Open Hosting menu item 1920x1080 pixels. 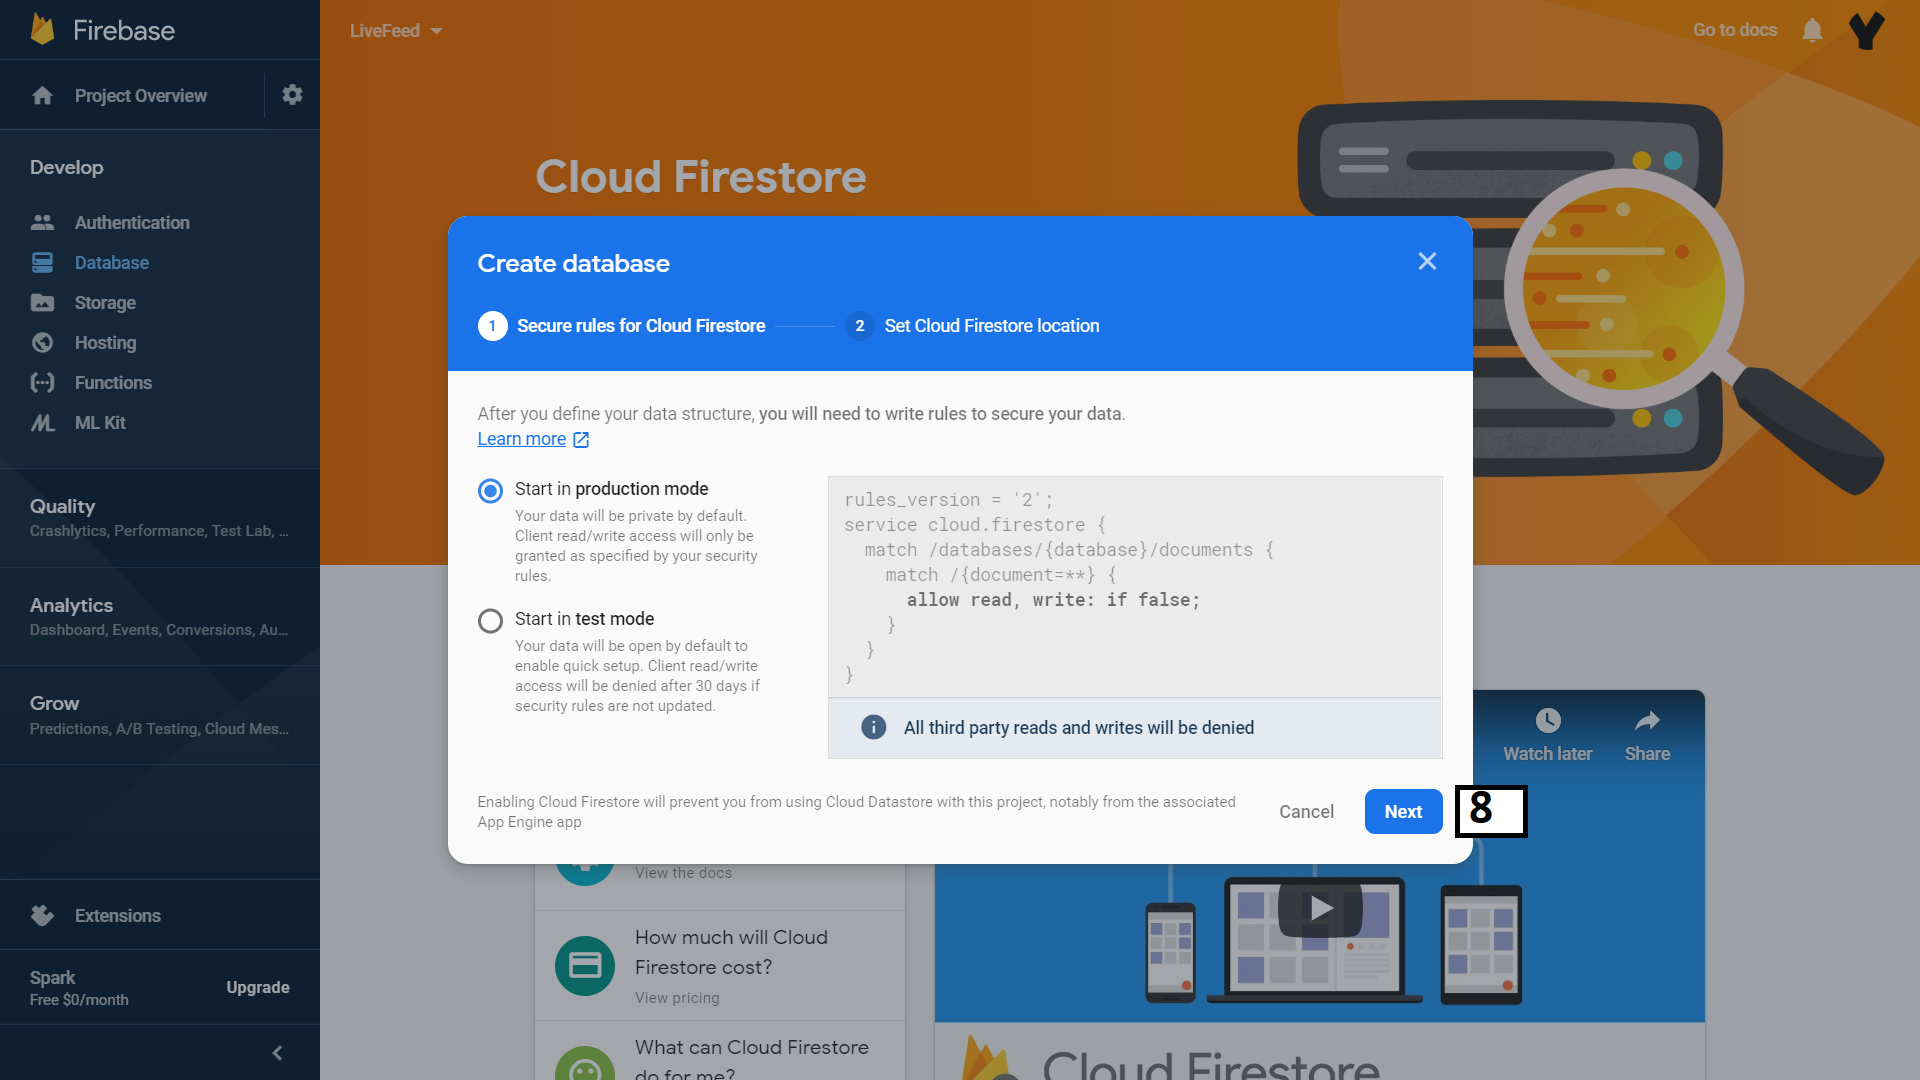click(105, 342)
